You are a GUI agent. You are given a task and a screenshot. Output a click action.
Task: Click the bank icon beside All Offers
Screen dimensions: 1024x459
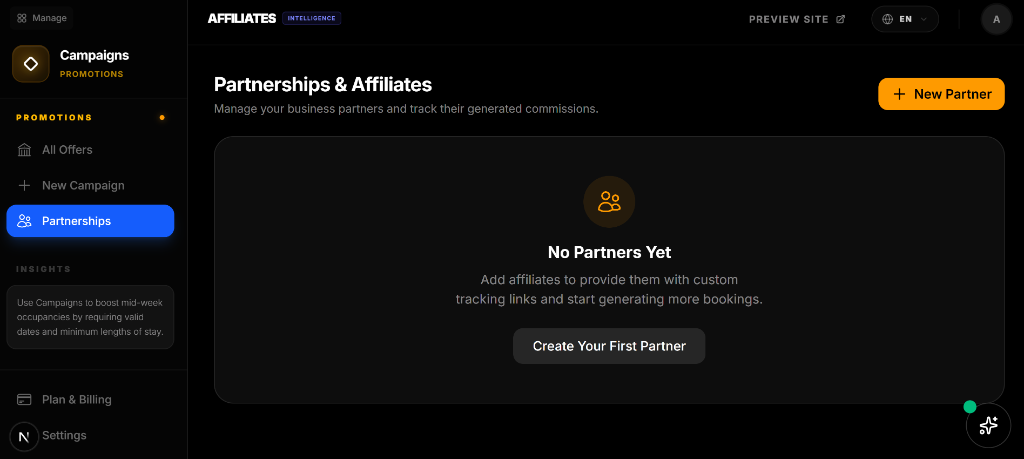25,150
